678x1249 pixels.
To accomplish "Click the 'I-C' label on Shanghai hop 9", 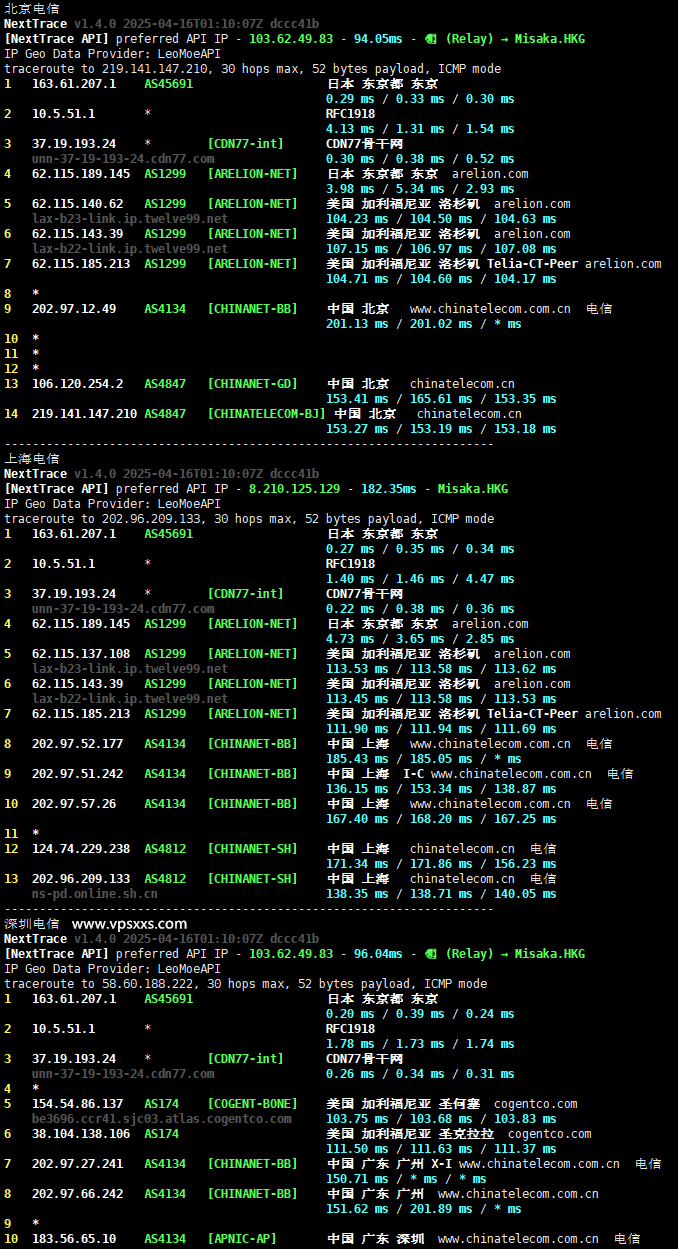I will [414, 774].
